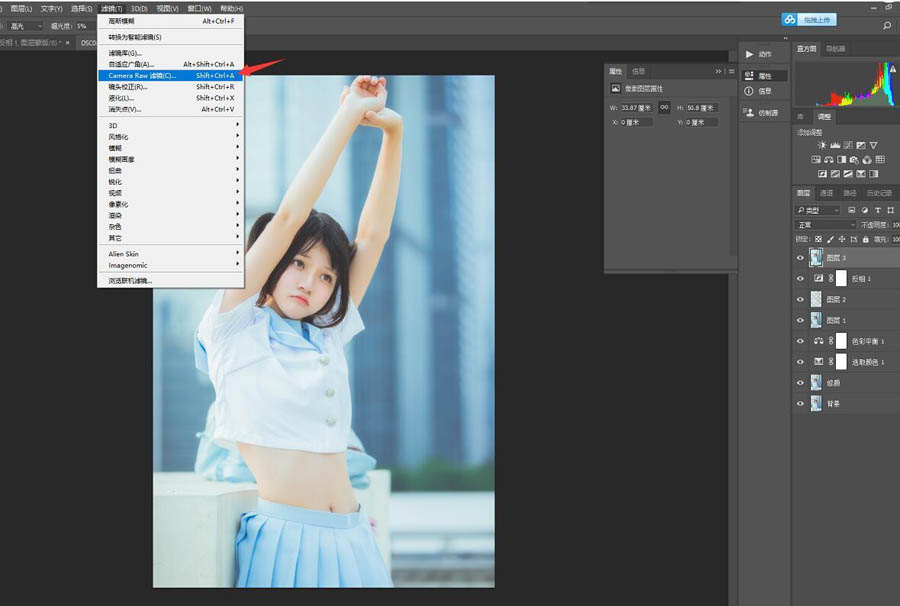Viewport: 900px width, 606px height.
Task: Click the W width input field
Action: (636, 107)
